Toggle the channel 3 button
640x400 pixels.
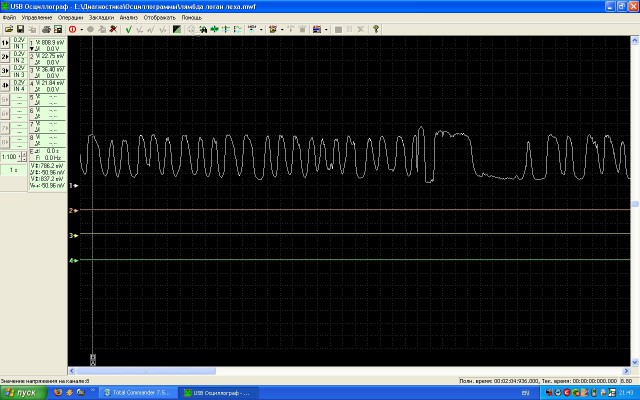coord(5,71)
